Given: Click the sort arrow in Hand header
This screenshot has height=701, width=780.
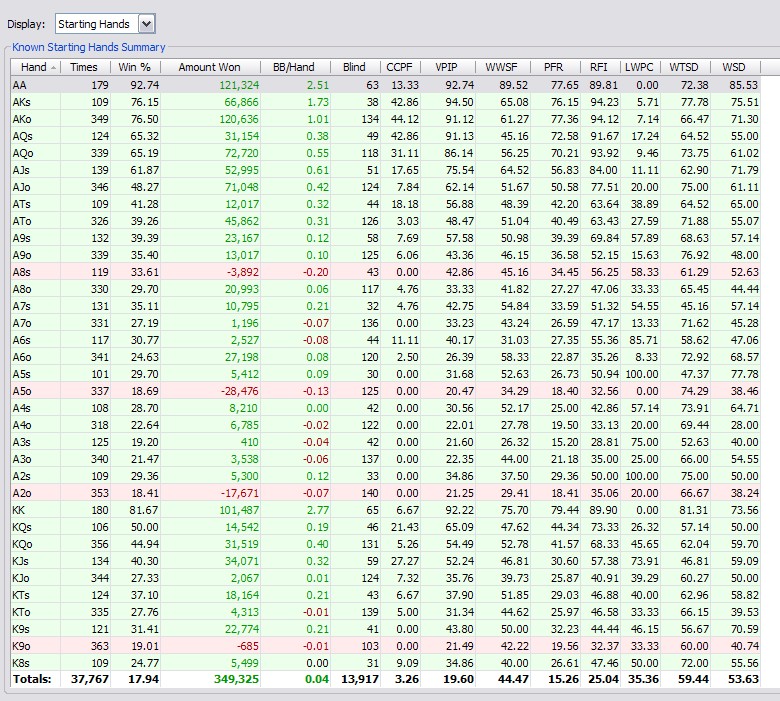Looking at the screenshot, I should click(x=53, y=68).
